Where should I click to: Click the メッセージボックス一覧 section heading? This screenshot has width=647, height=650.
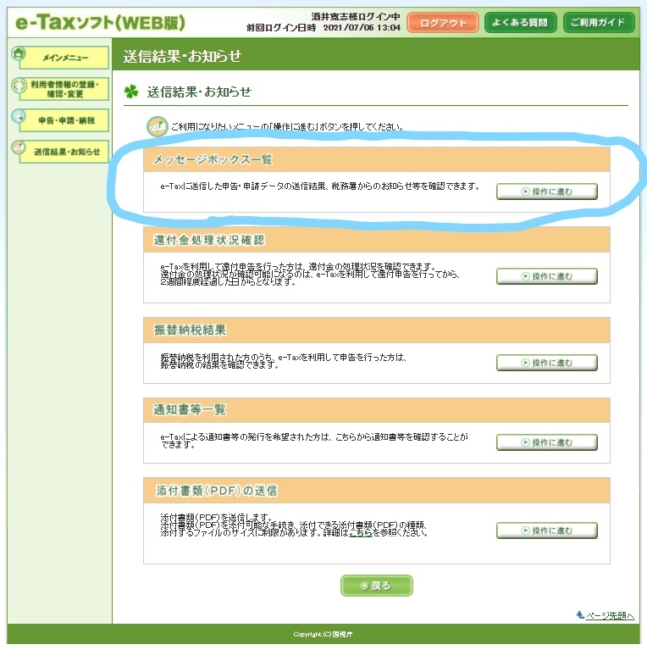(x=213, y=160)
